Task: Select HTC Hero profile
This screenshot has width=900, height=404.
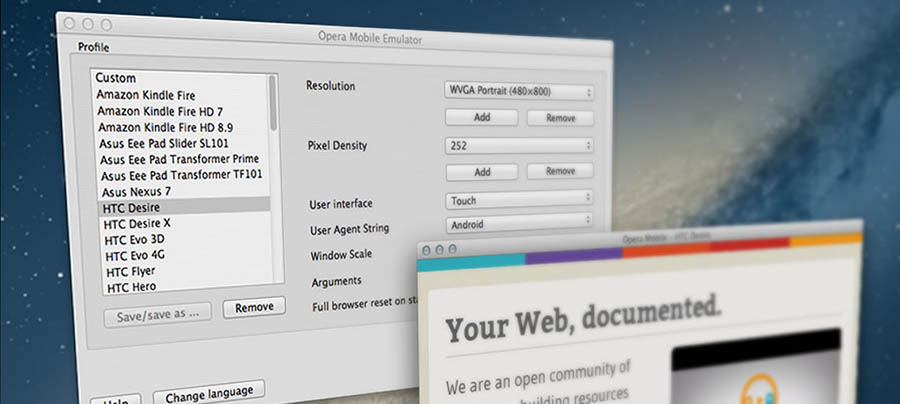Action: pos(133,288)
